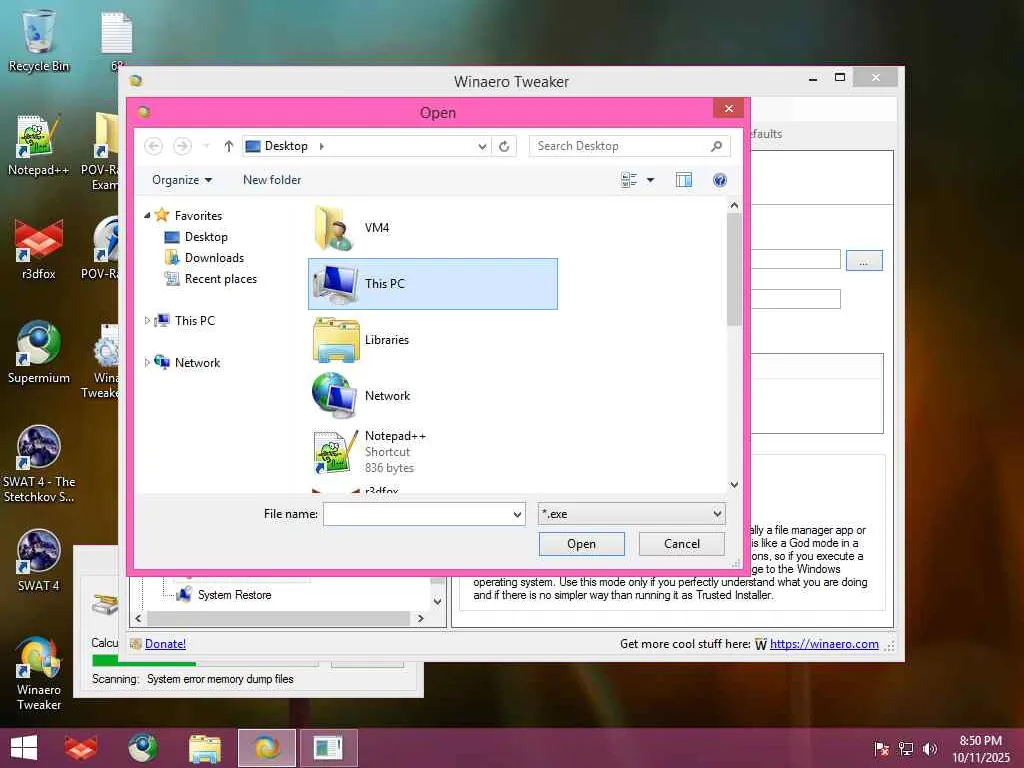This screenshot has width=1024, height=768.
Task: Expand Network in navigation pane
Action: (x=147, y=362)
